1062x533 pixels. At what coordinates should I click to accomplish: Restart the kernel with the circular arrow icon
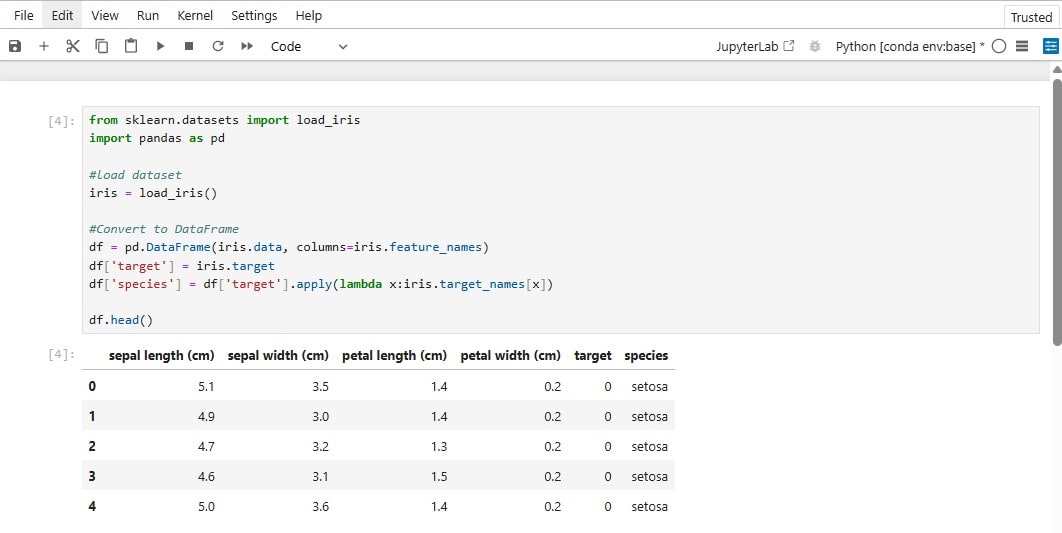pos(218,46)
